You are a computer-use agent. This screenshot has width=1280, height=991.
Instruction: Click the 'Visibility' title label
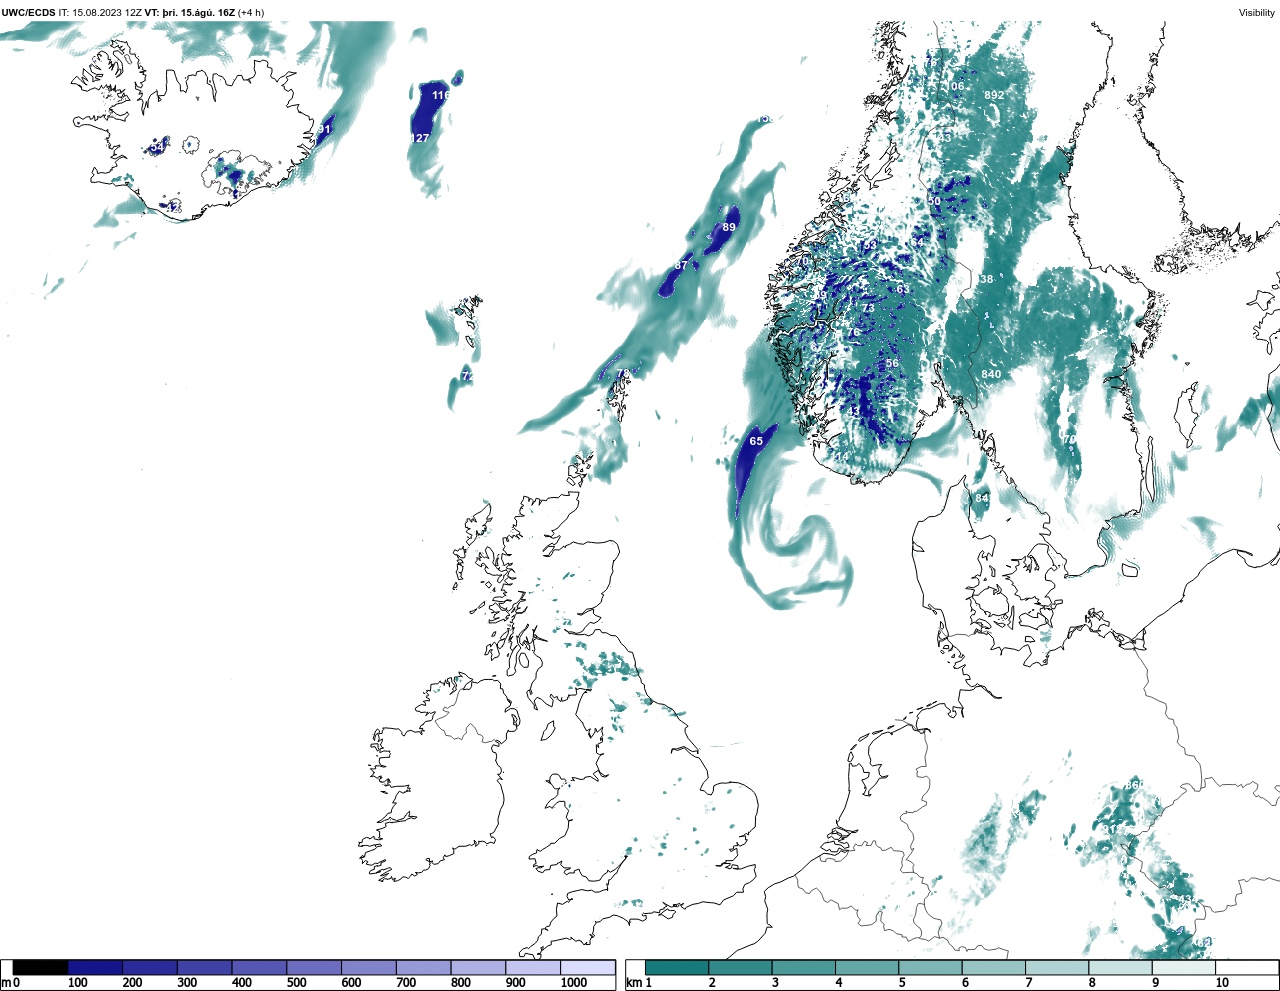pyautogui.click(x=1257, y=13)
